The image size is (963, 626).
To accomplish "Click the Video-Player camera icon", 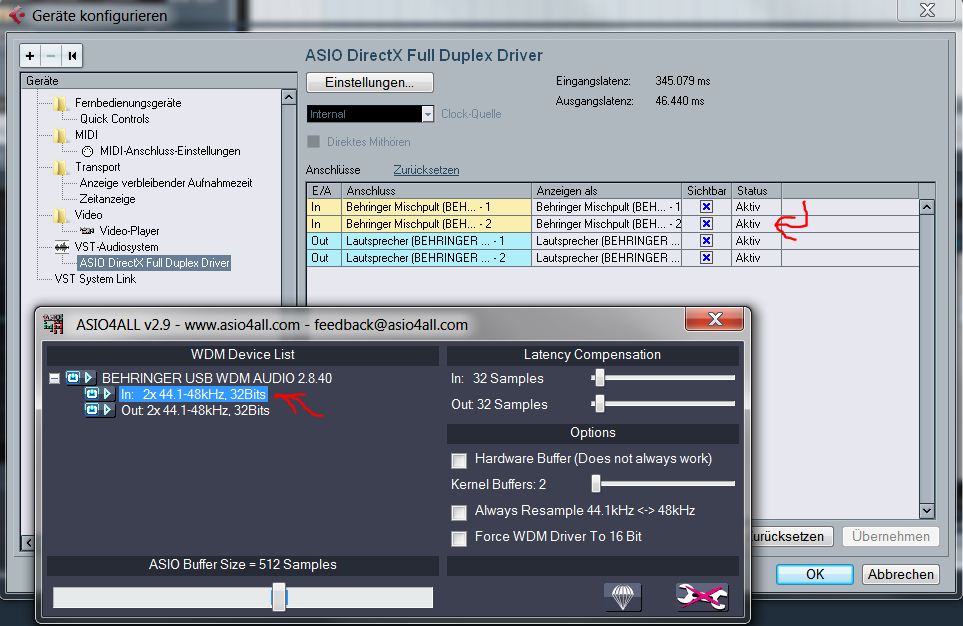I will (x=87, y=231).
